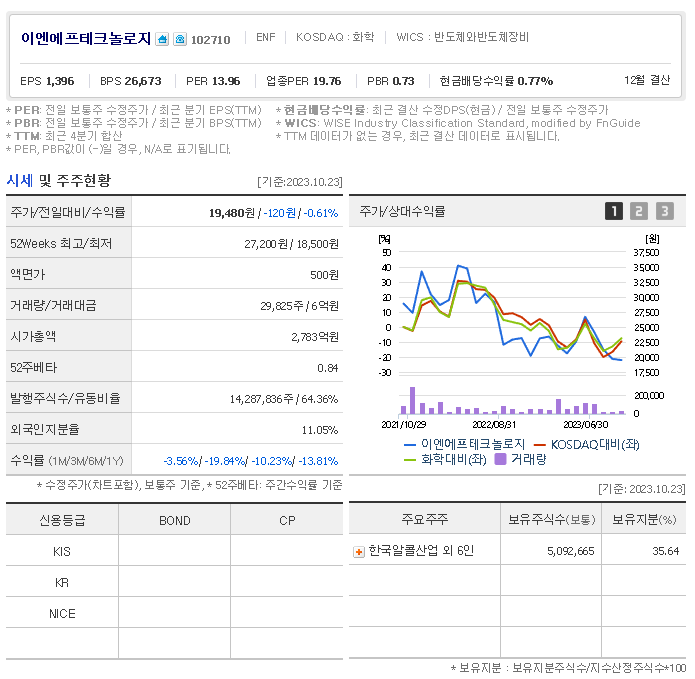Click the BPS 26,673 value
Image resolution: width=695 pixels, height=679 pixels.
pos(131,81)
